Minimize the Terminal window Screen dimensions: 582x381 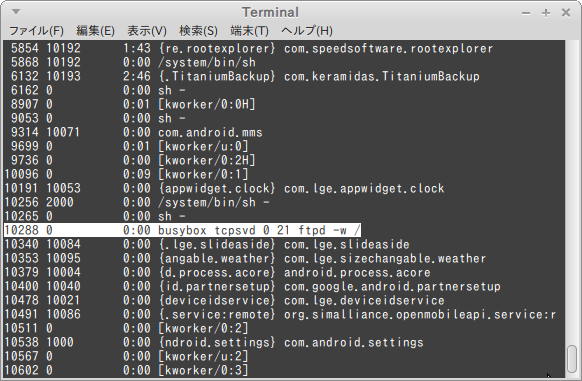[526, 13]
